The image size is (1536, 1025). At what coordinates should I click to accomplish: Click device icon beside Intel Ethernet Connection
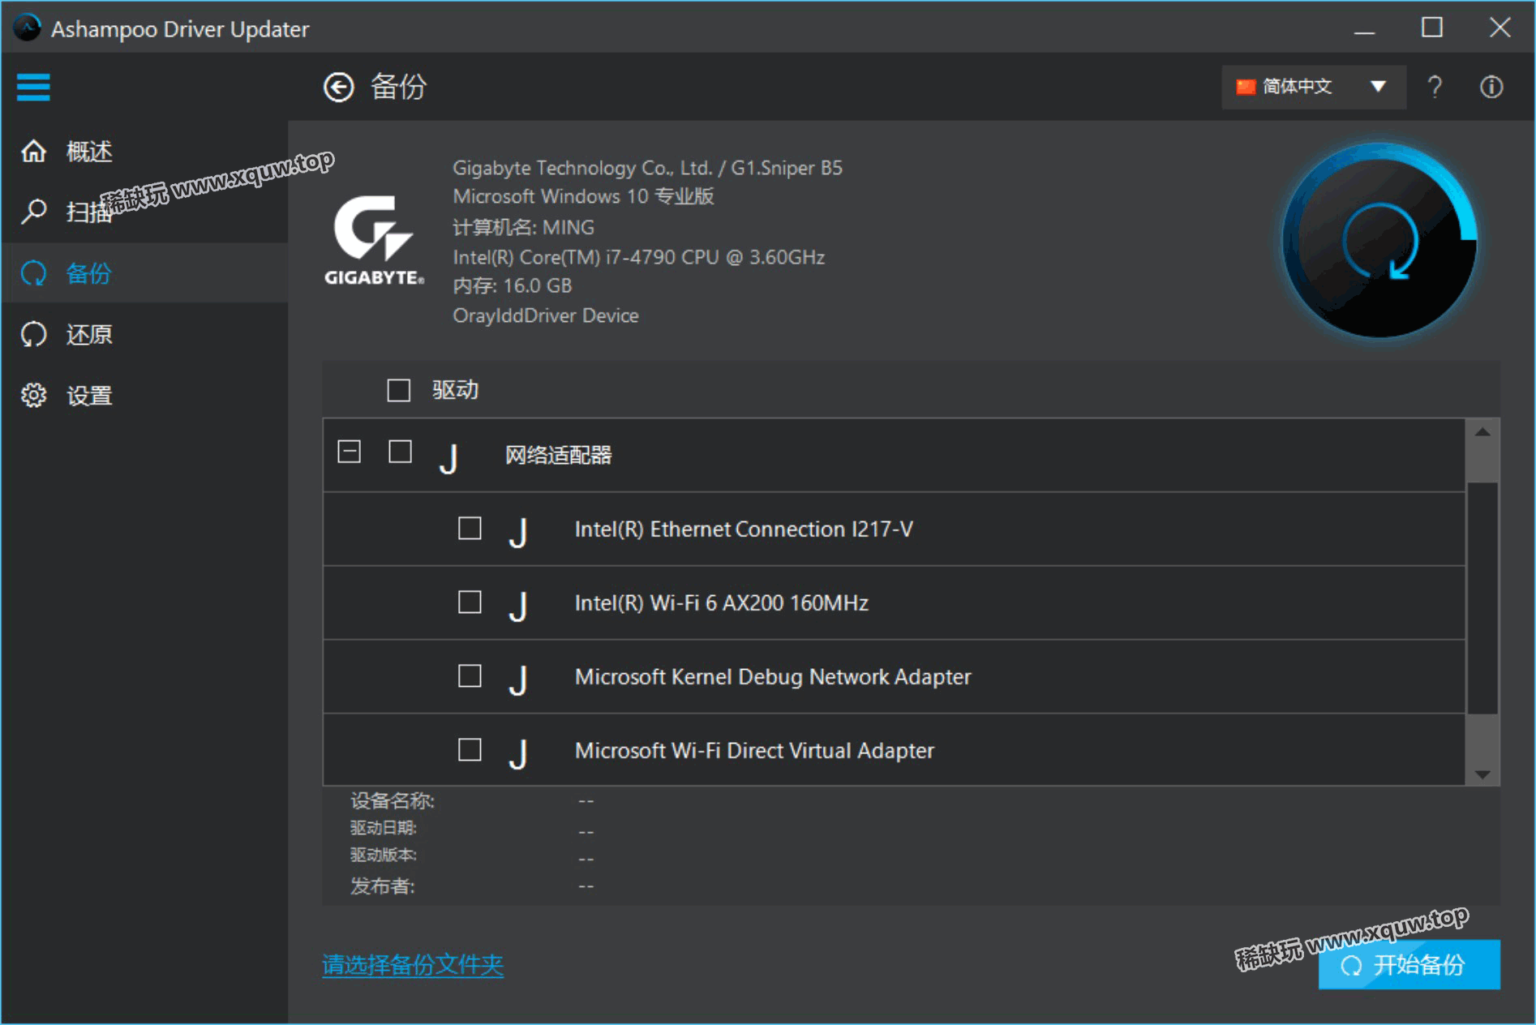point(518,532)
